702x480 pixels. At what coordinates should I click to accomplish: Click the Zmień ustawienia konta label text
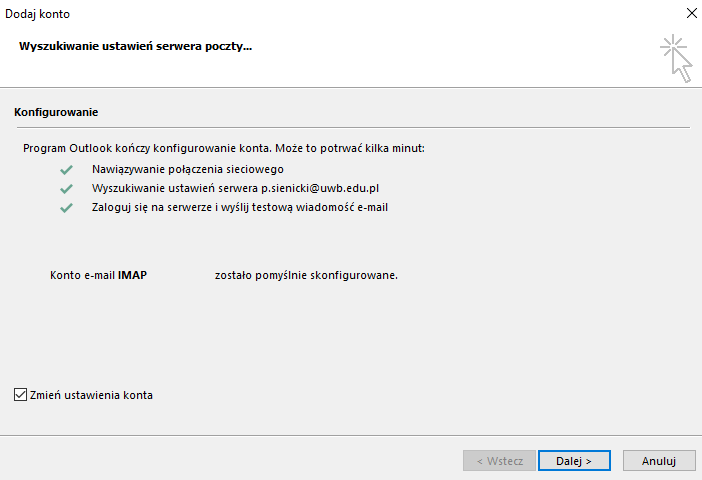pyautogui.click(x=91, y=395)
